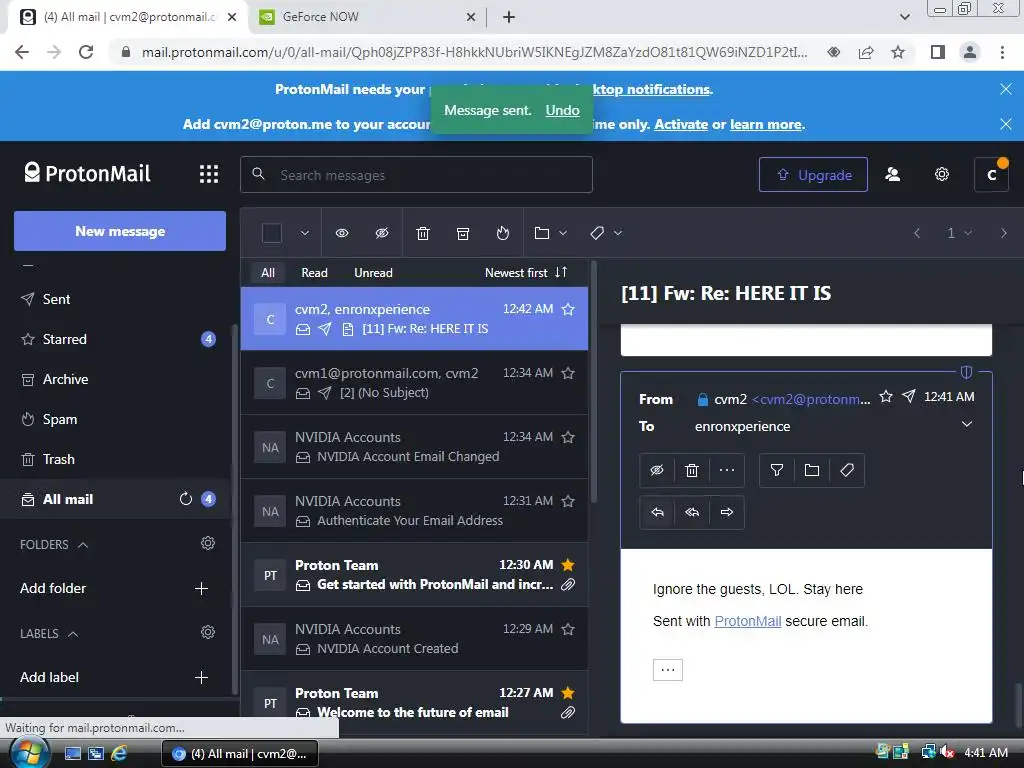
Task: Reply to the open message
Action: (x=657, y=512)
